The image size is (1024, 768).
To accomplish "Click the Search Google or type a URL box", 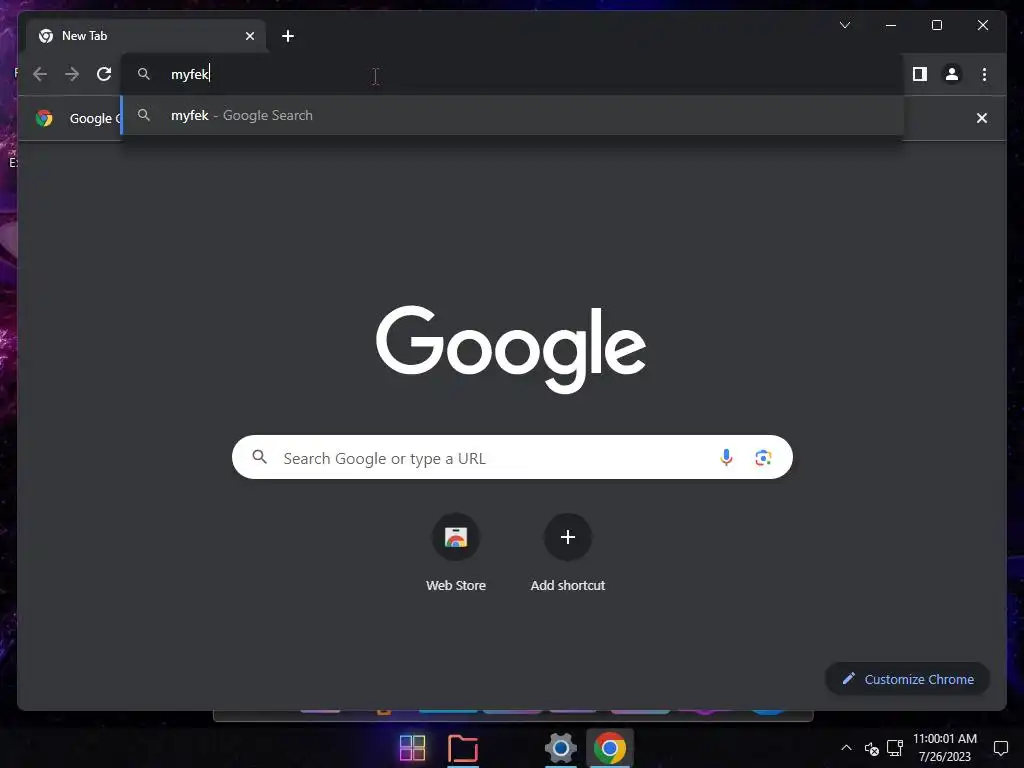I will (512, 457).
